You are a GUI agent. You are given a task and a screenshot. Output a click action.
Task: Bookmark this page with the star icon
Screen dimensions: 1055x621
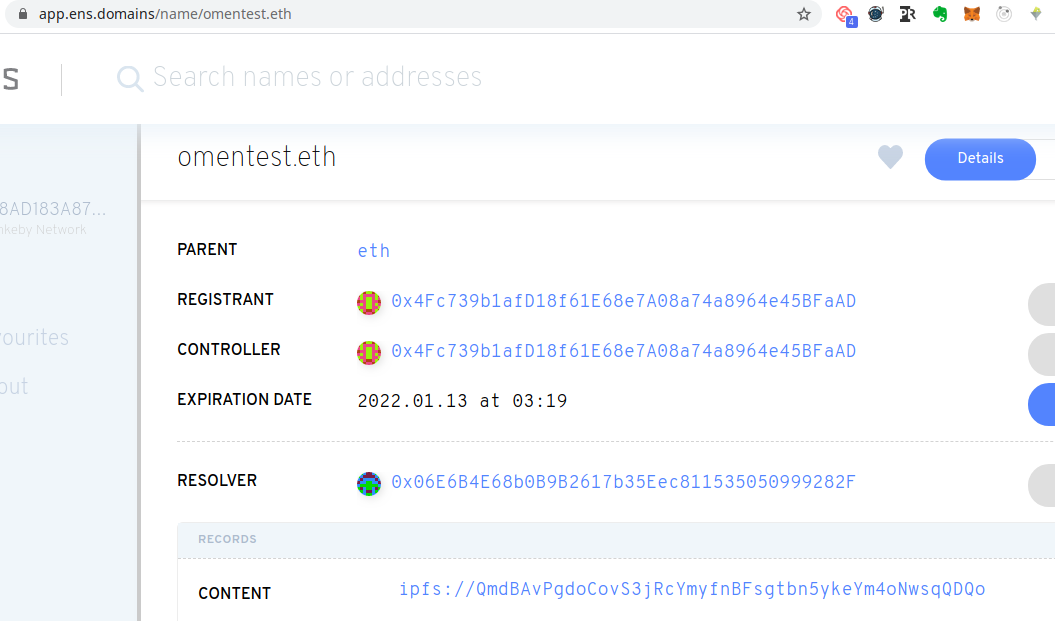pyautogui.click(x=804, y=14)
